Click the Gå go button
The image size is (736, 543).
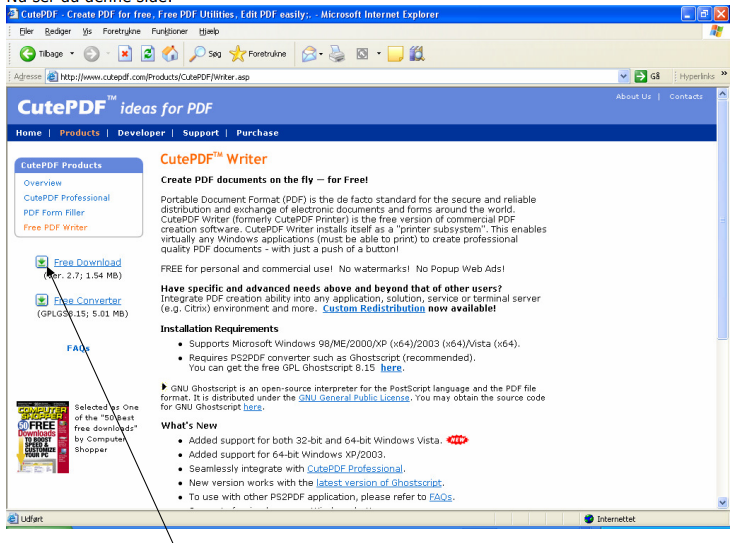click(647, 76)
